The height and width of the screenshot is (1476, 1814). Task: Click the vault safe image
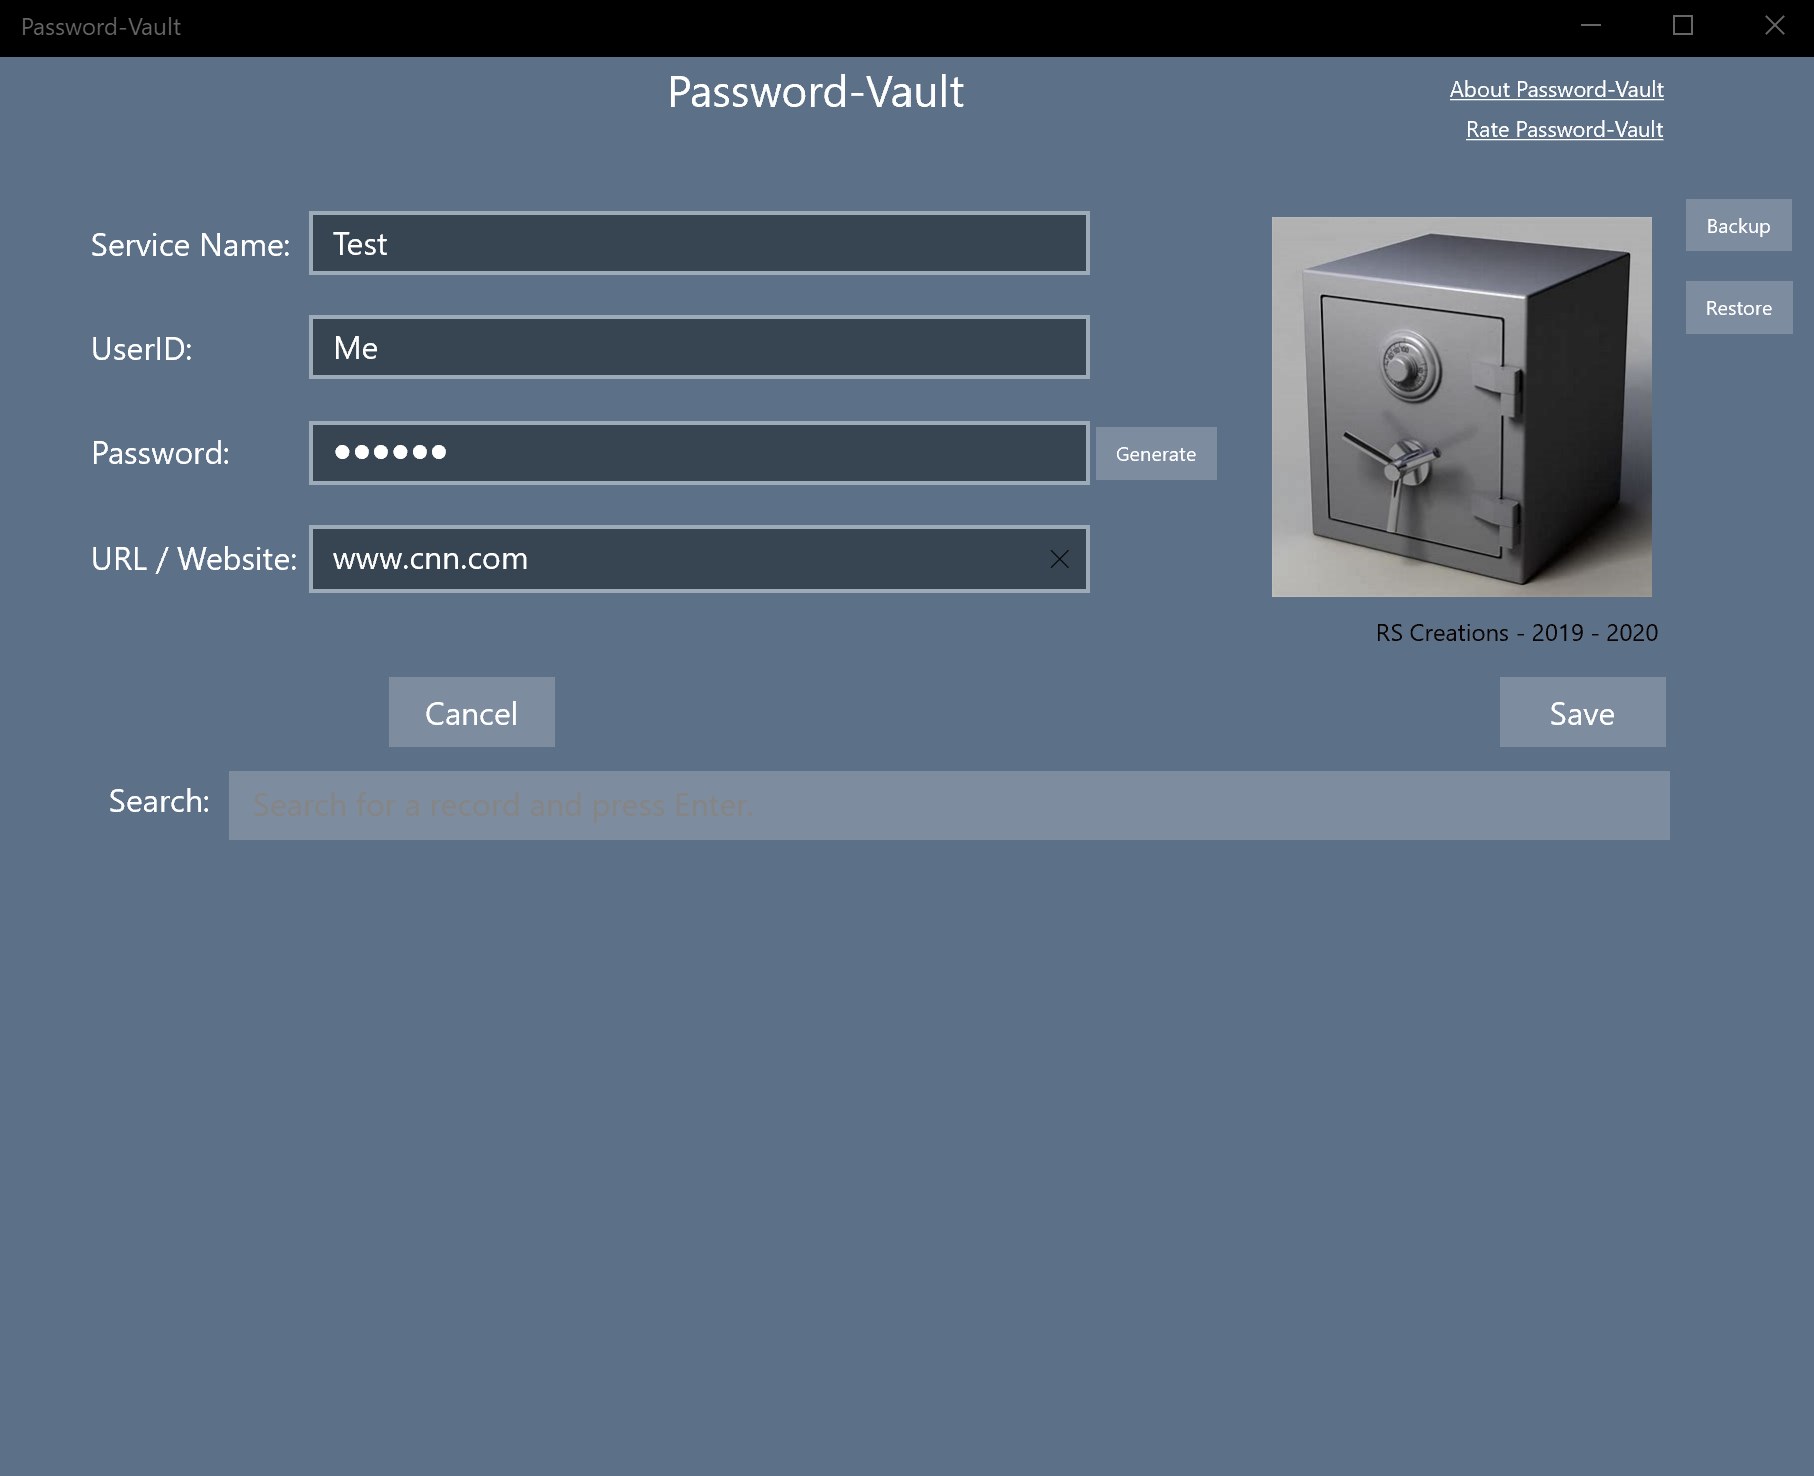pos(1461,407)
